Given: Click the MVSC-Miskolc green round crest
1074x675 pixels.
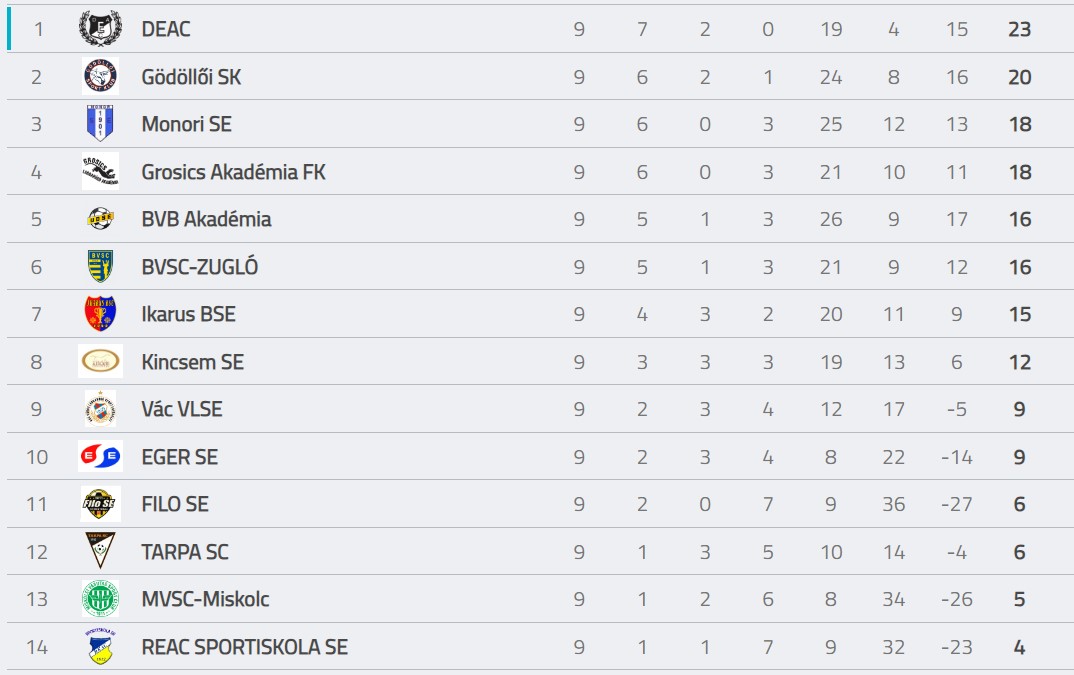Looking at the screenshot, I should [x=100, y=598].
